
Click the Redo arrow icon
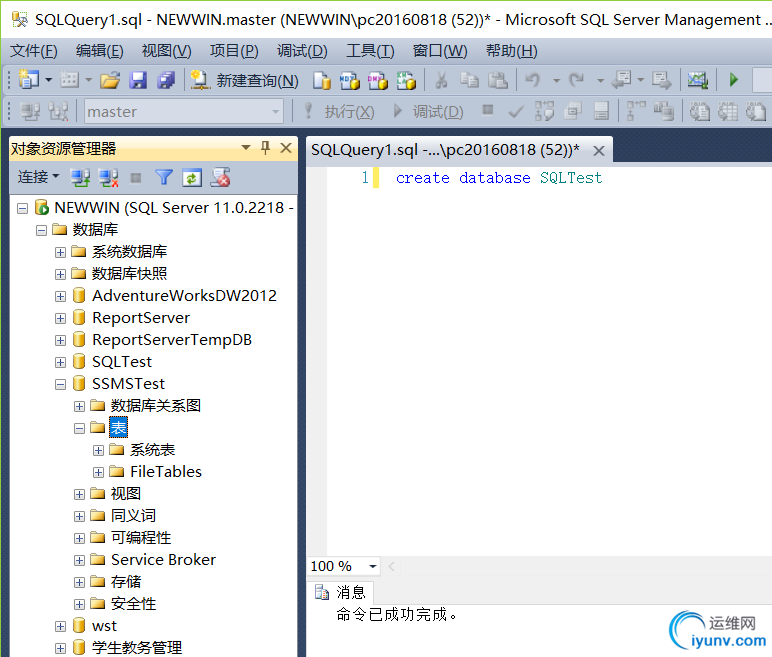click(576, 80)
